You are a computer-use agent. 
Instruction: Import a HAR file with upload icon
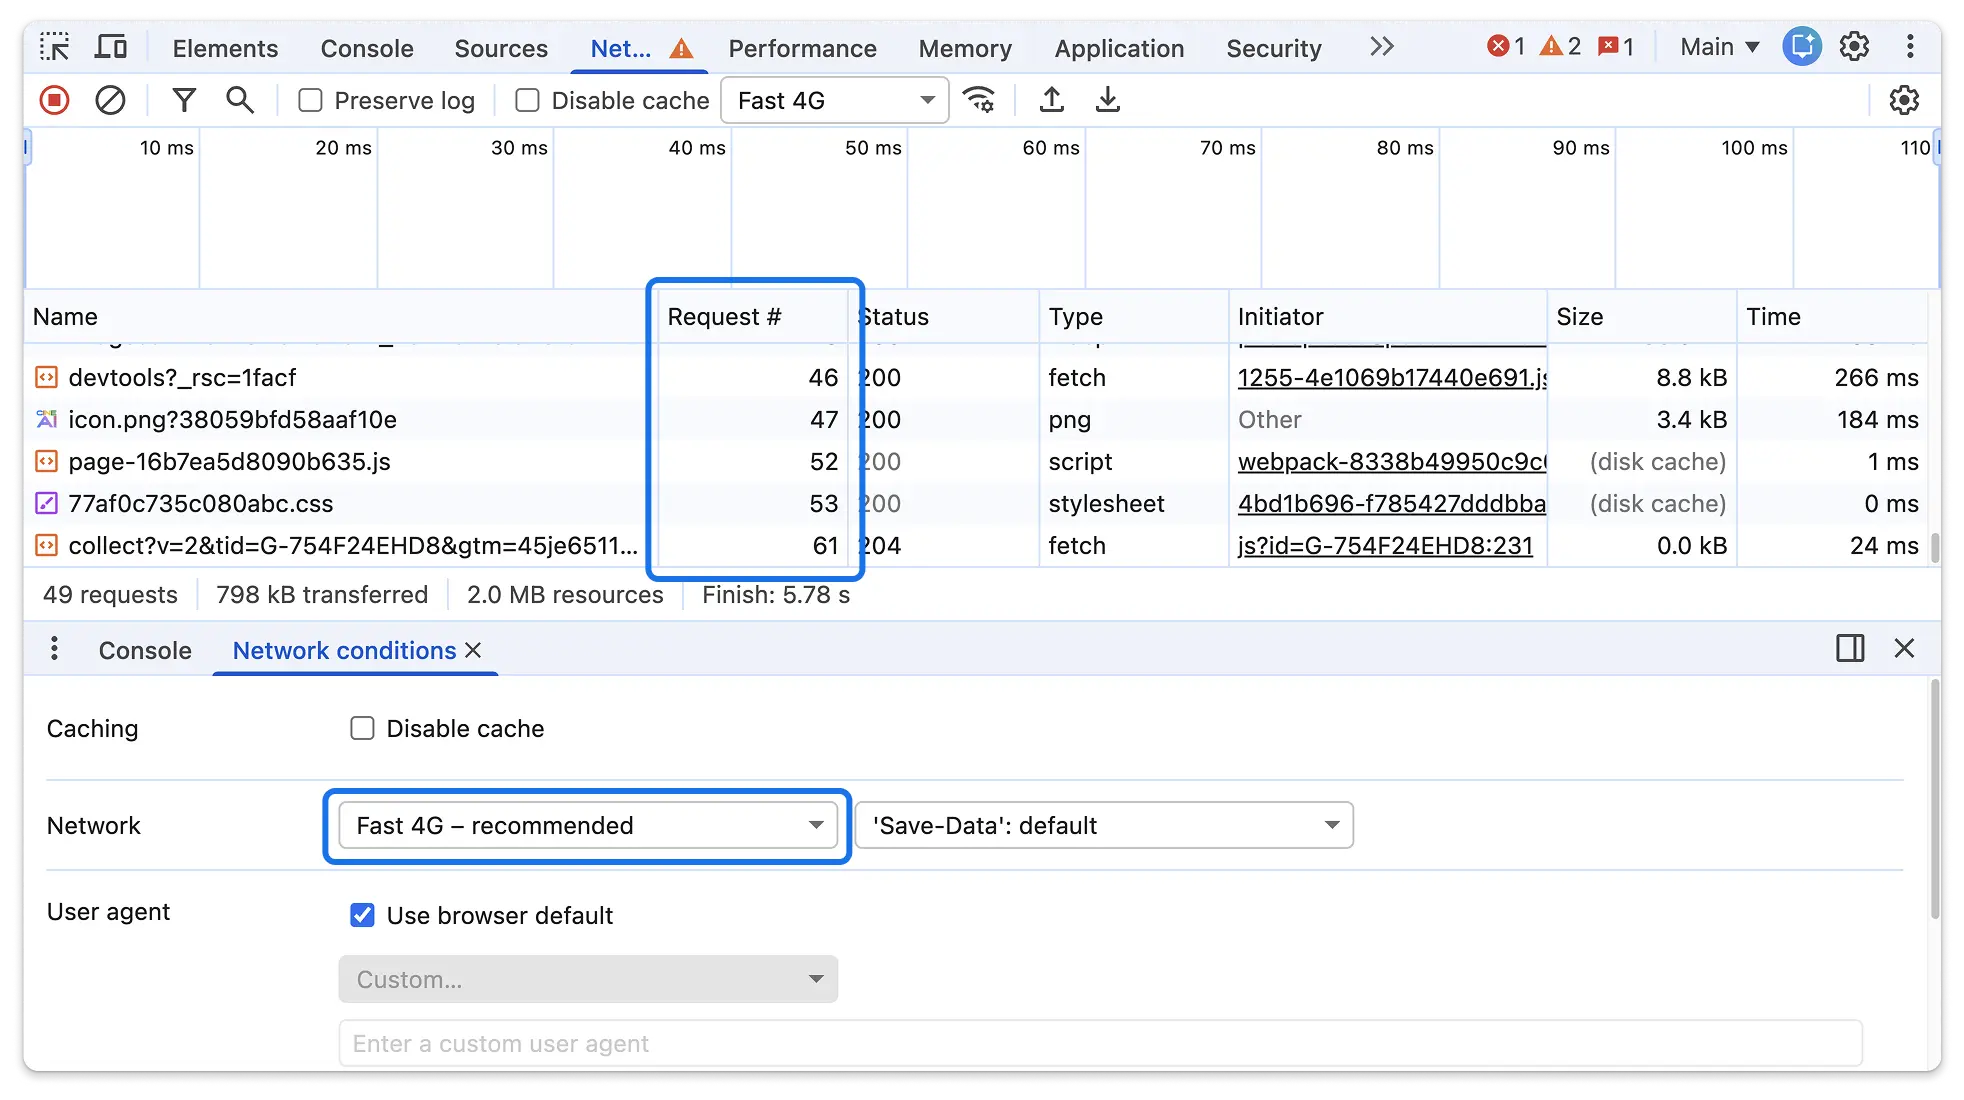tap(1052, 100)
